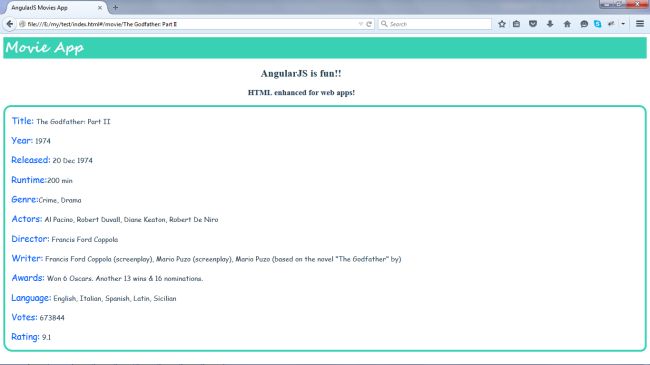The height and width of the screenshot is (365, 650).
Task: Open a new tab with the plus button
Action: [x=115, y=7]
